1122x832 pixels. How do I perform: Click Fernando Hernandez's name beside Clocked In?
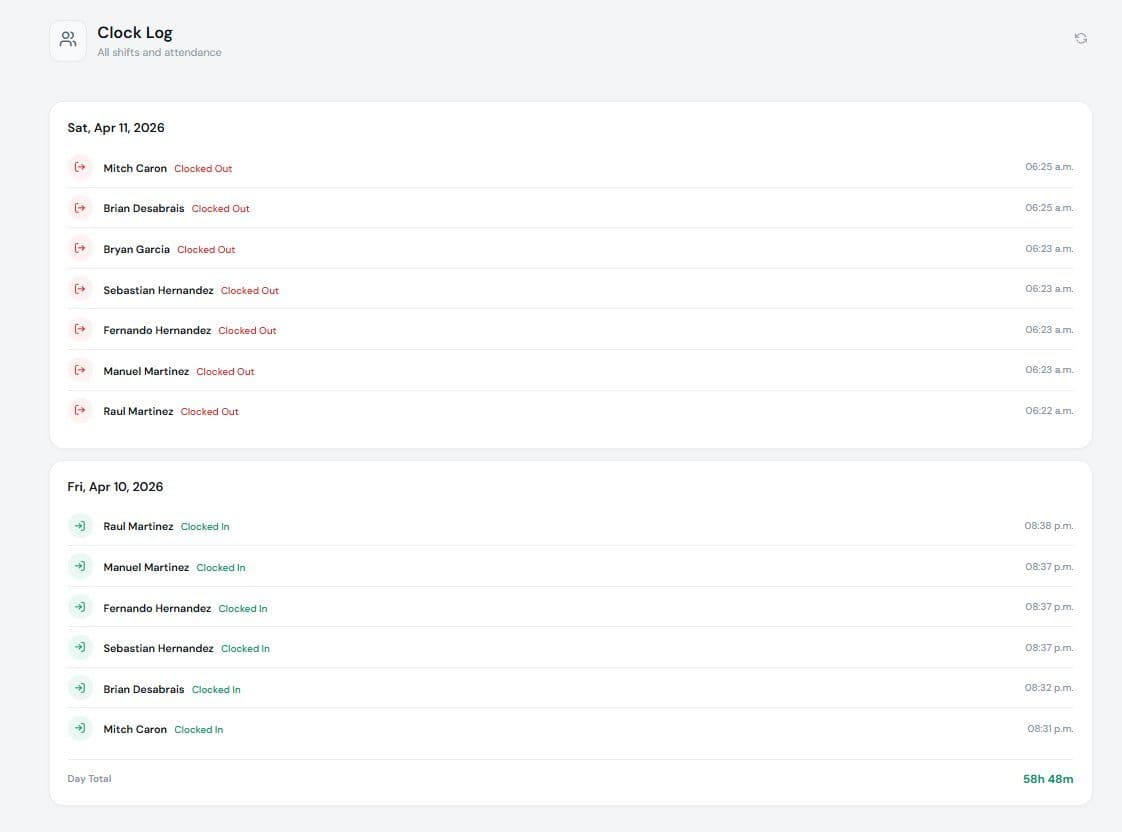(x=157, y=607)
